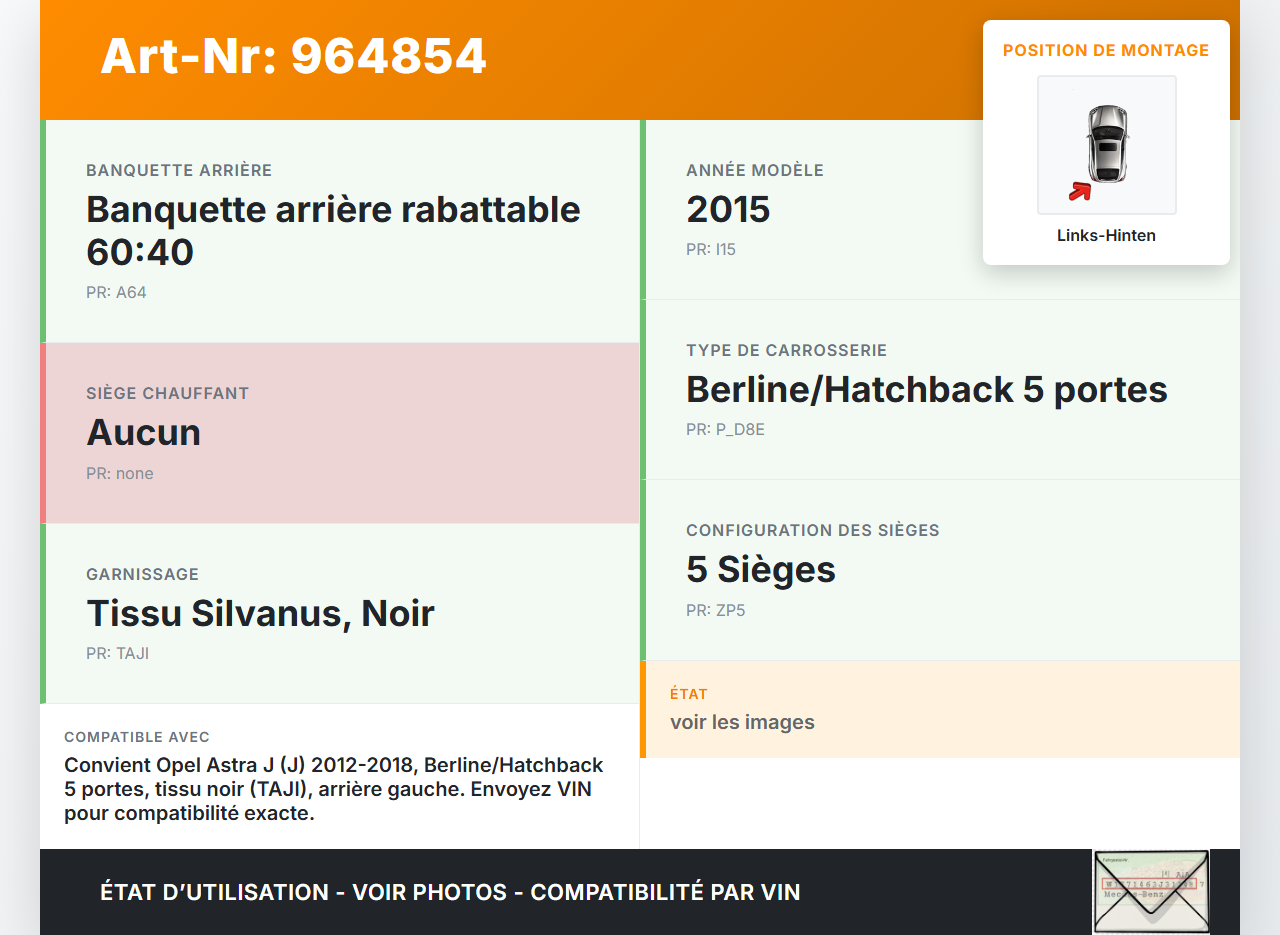The height and width of the screenshot is (935, 1280).
Task: Click the 'PR: none' code
Action: point(120,474)
